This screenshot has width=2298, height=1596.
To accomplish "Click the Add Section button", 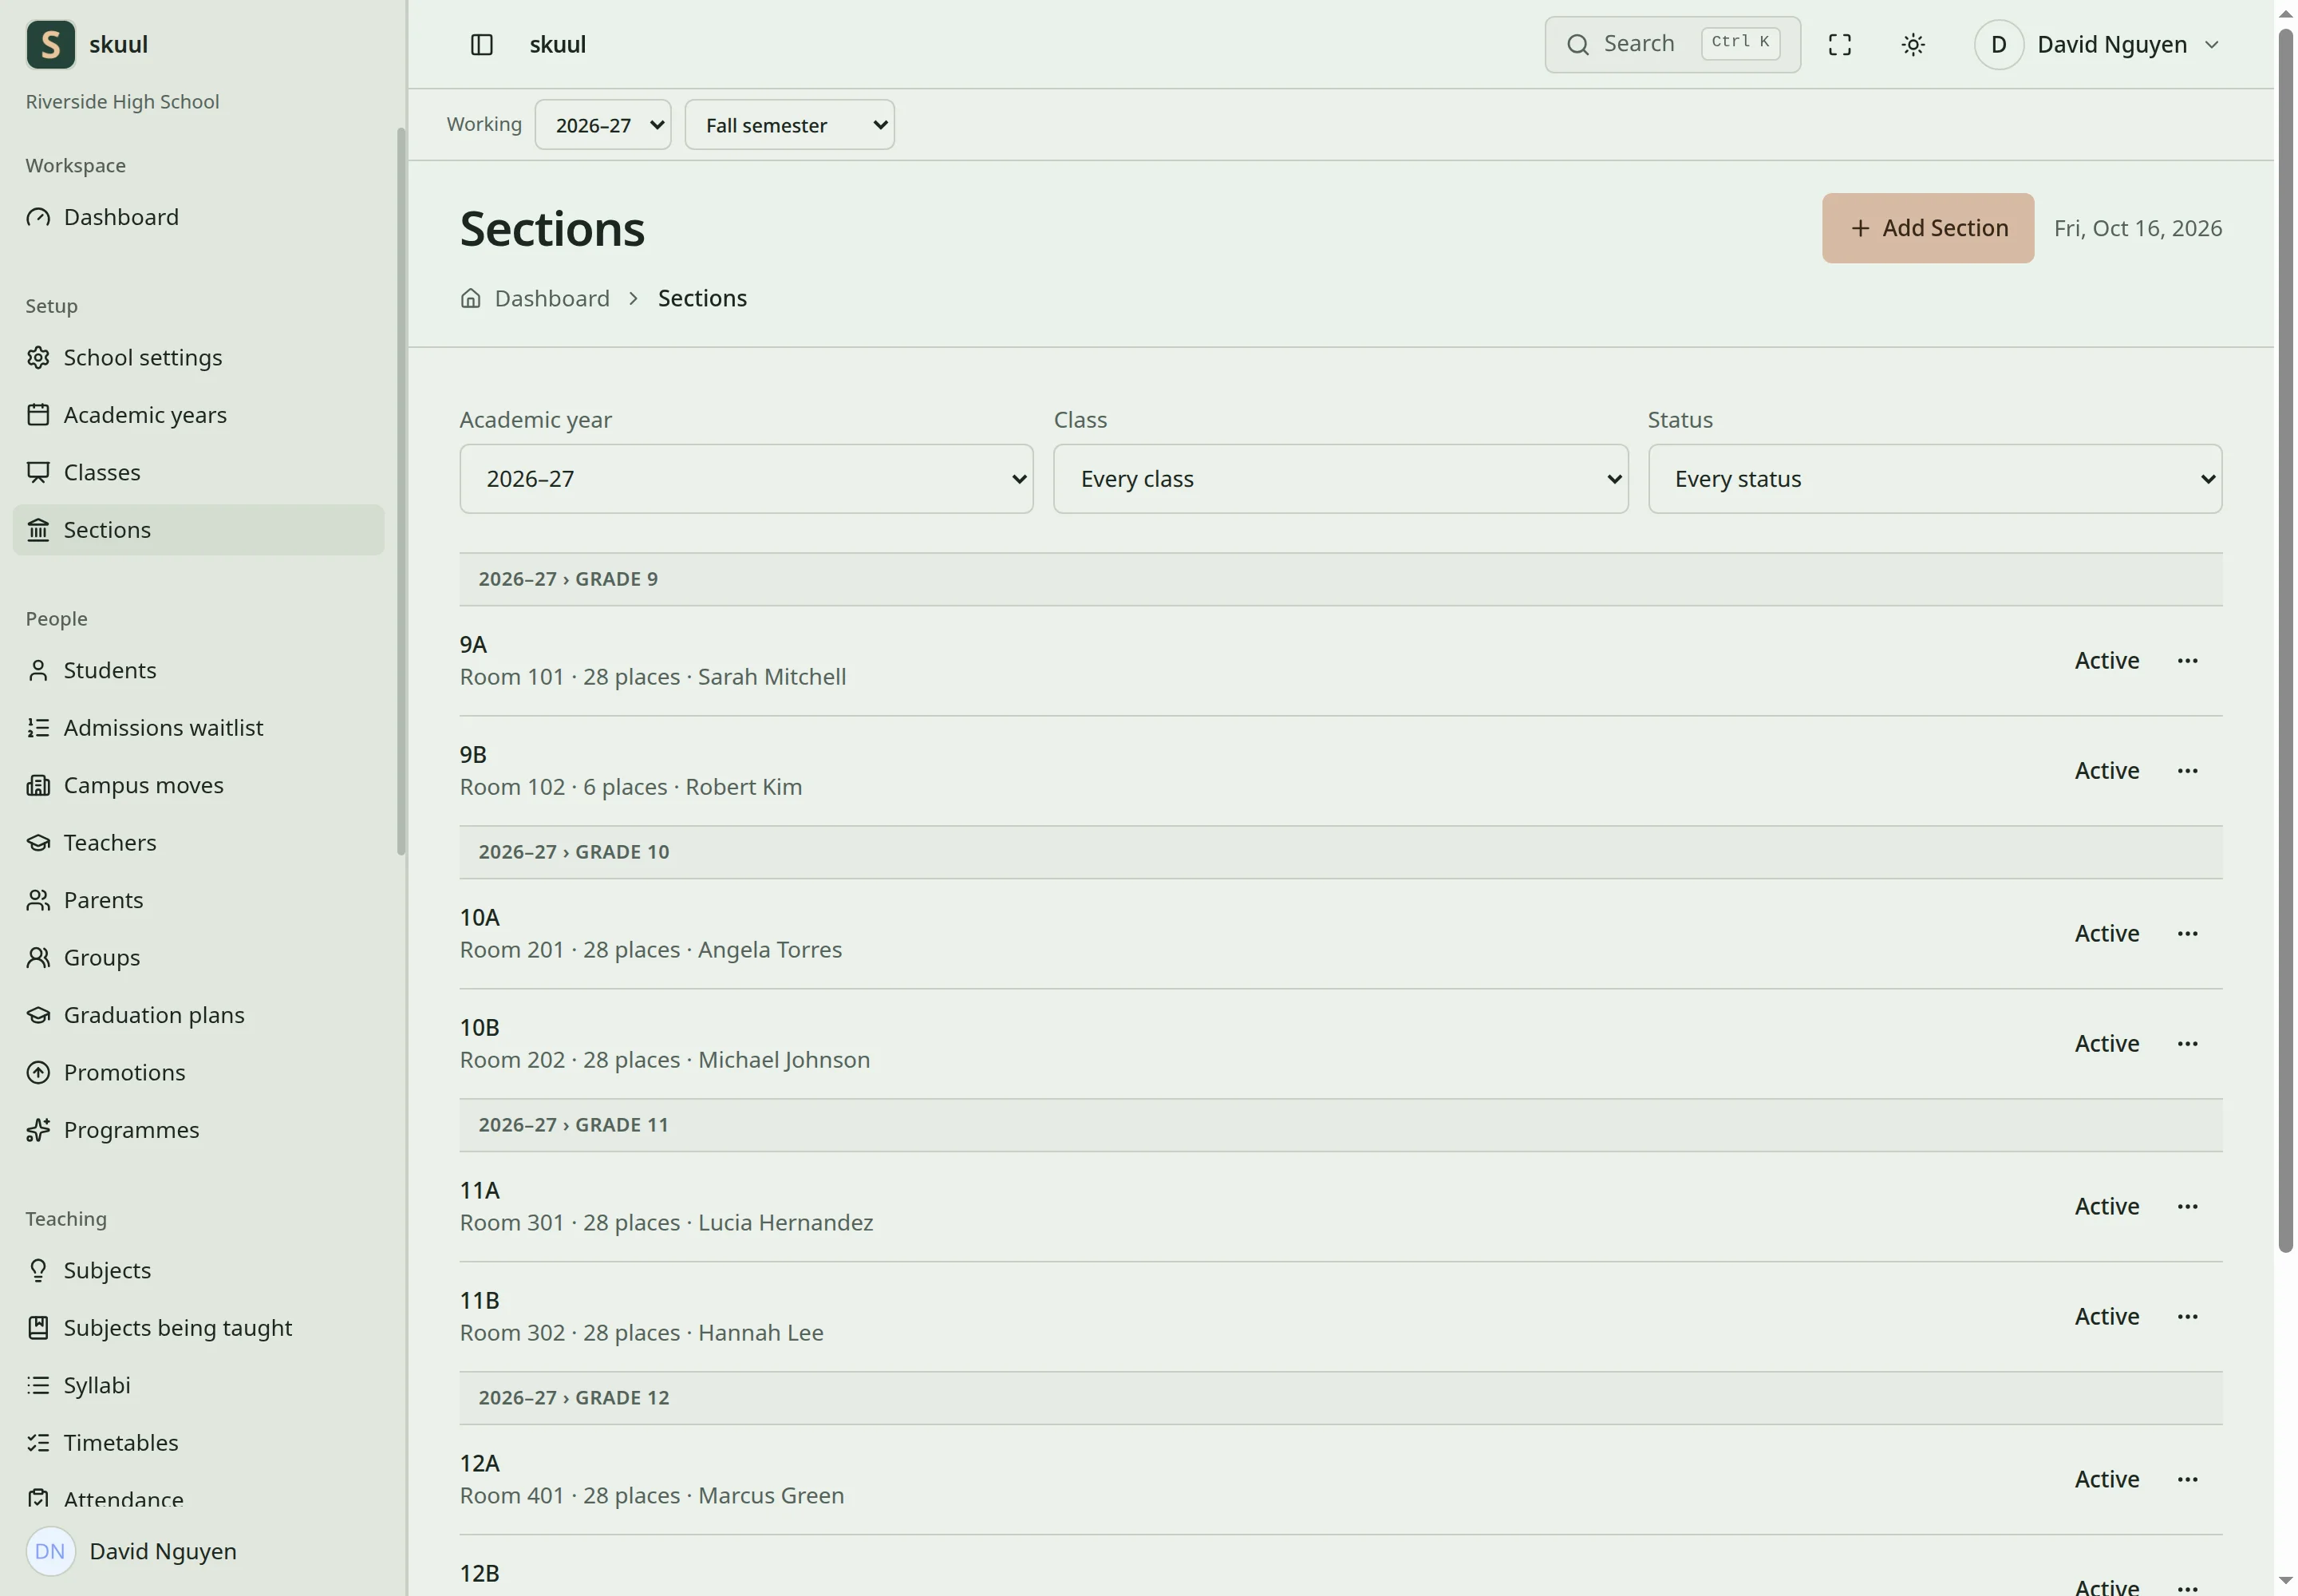I will (x=1927, y=228).
